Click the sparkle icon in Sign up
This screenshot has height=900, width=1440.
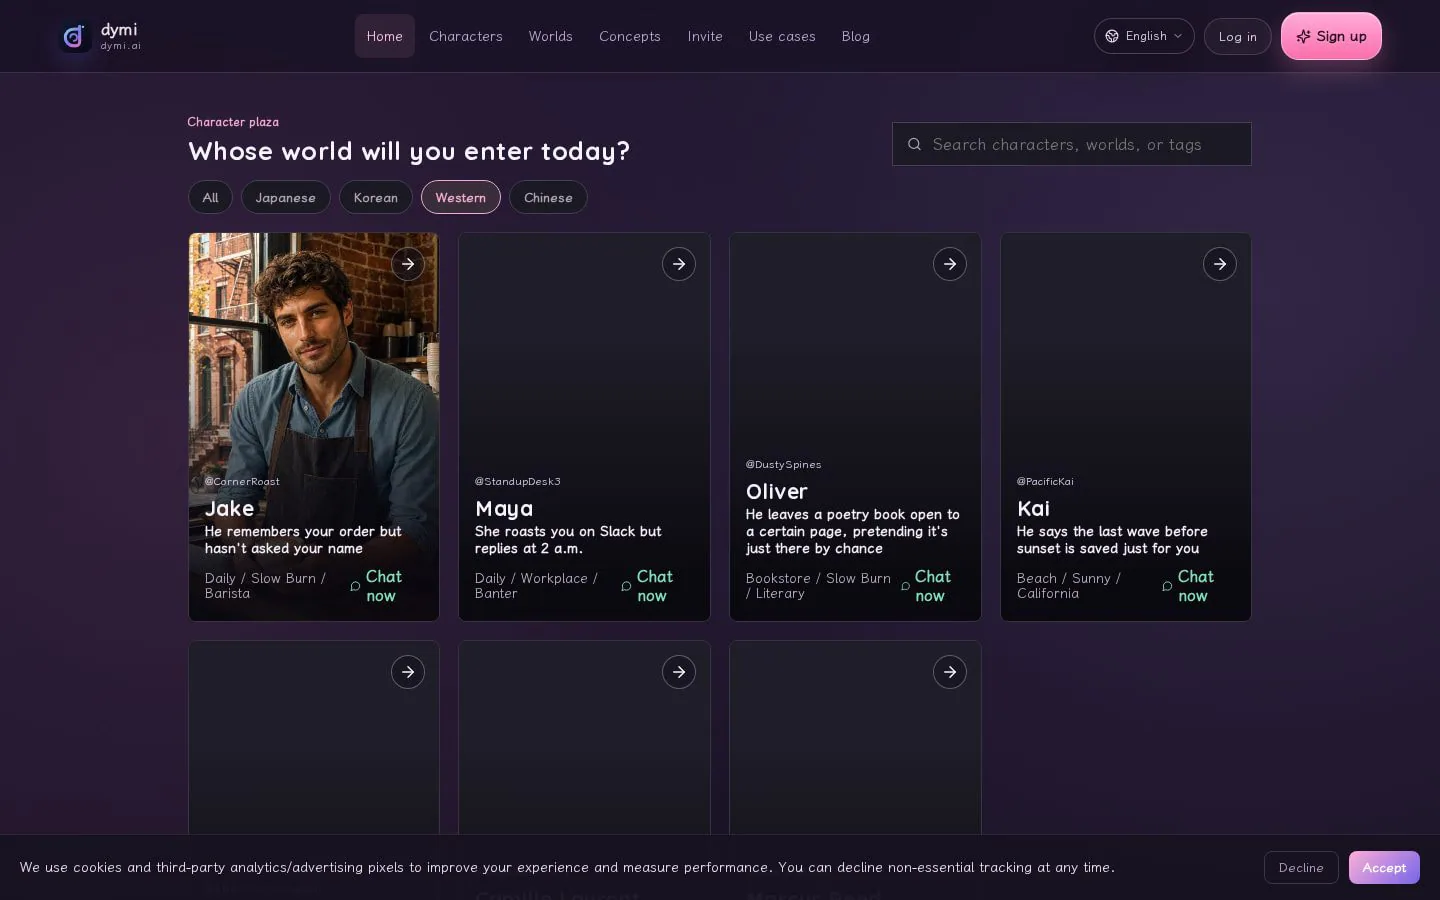coord(1303,36)
